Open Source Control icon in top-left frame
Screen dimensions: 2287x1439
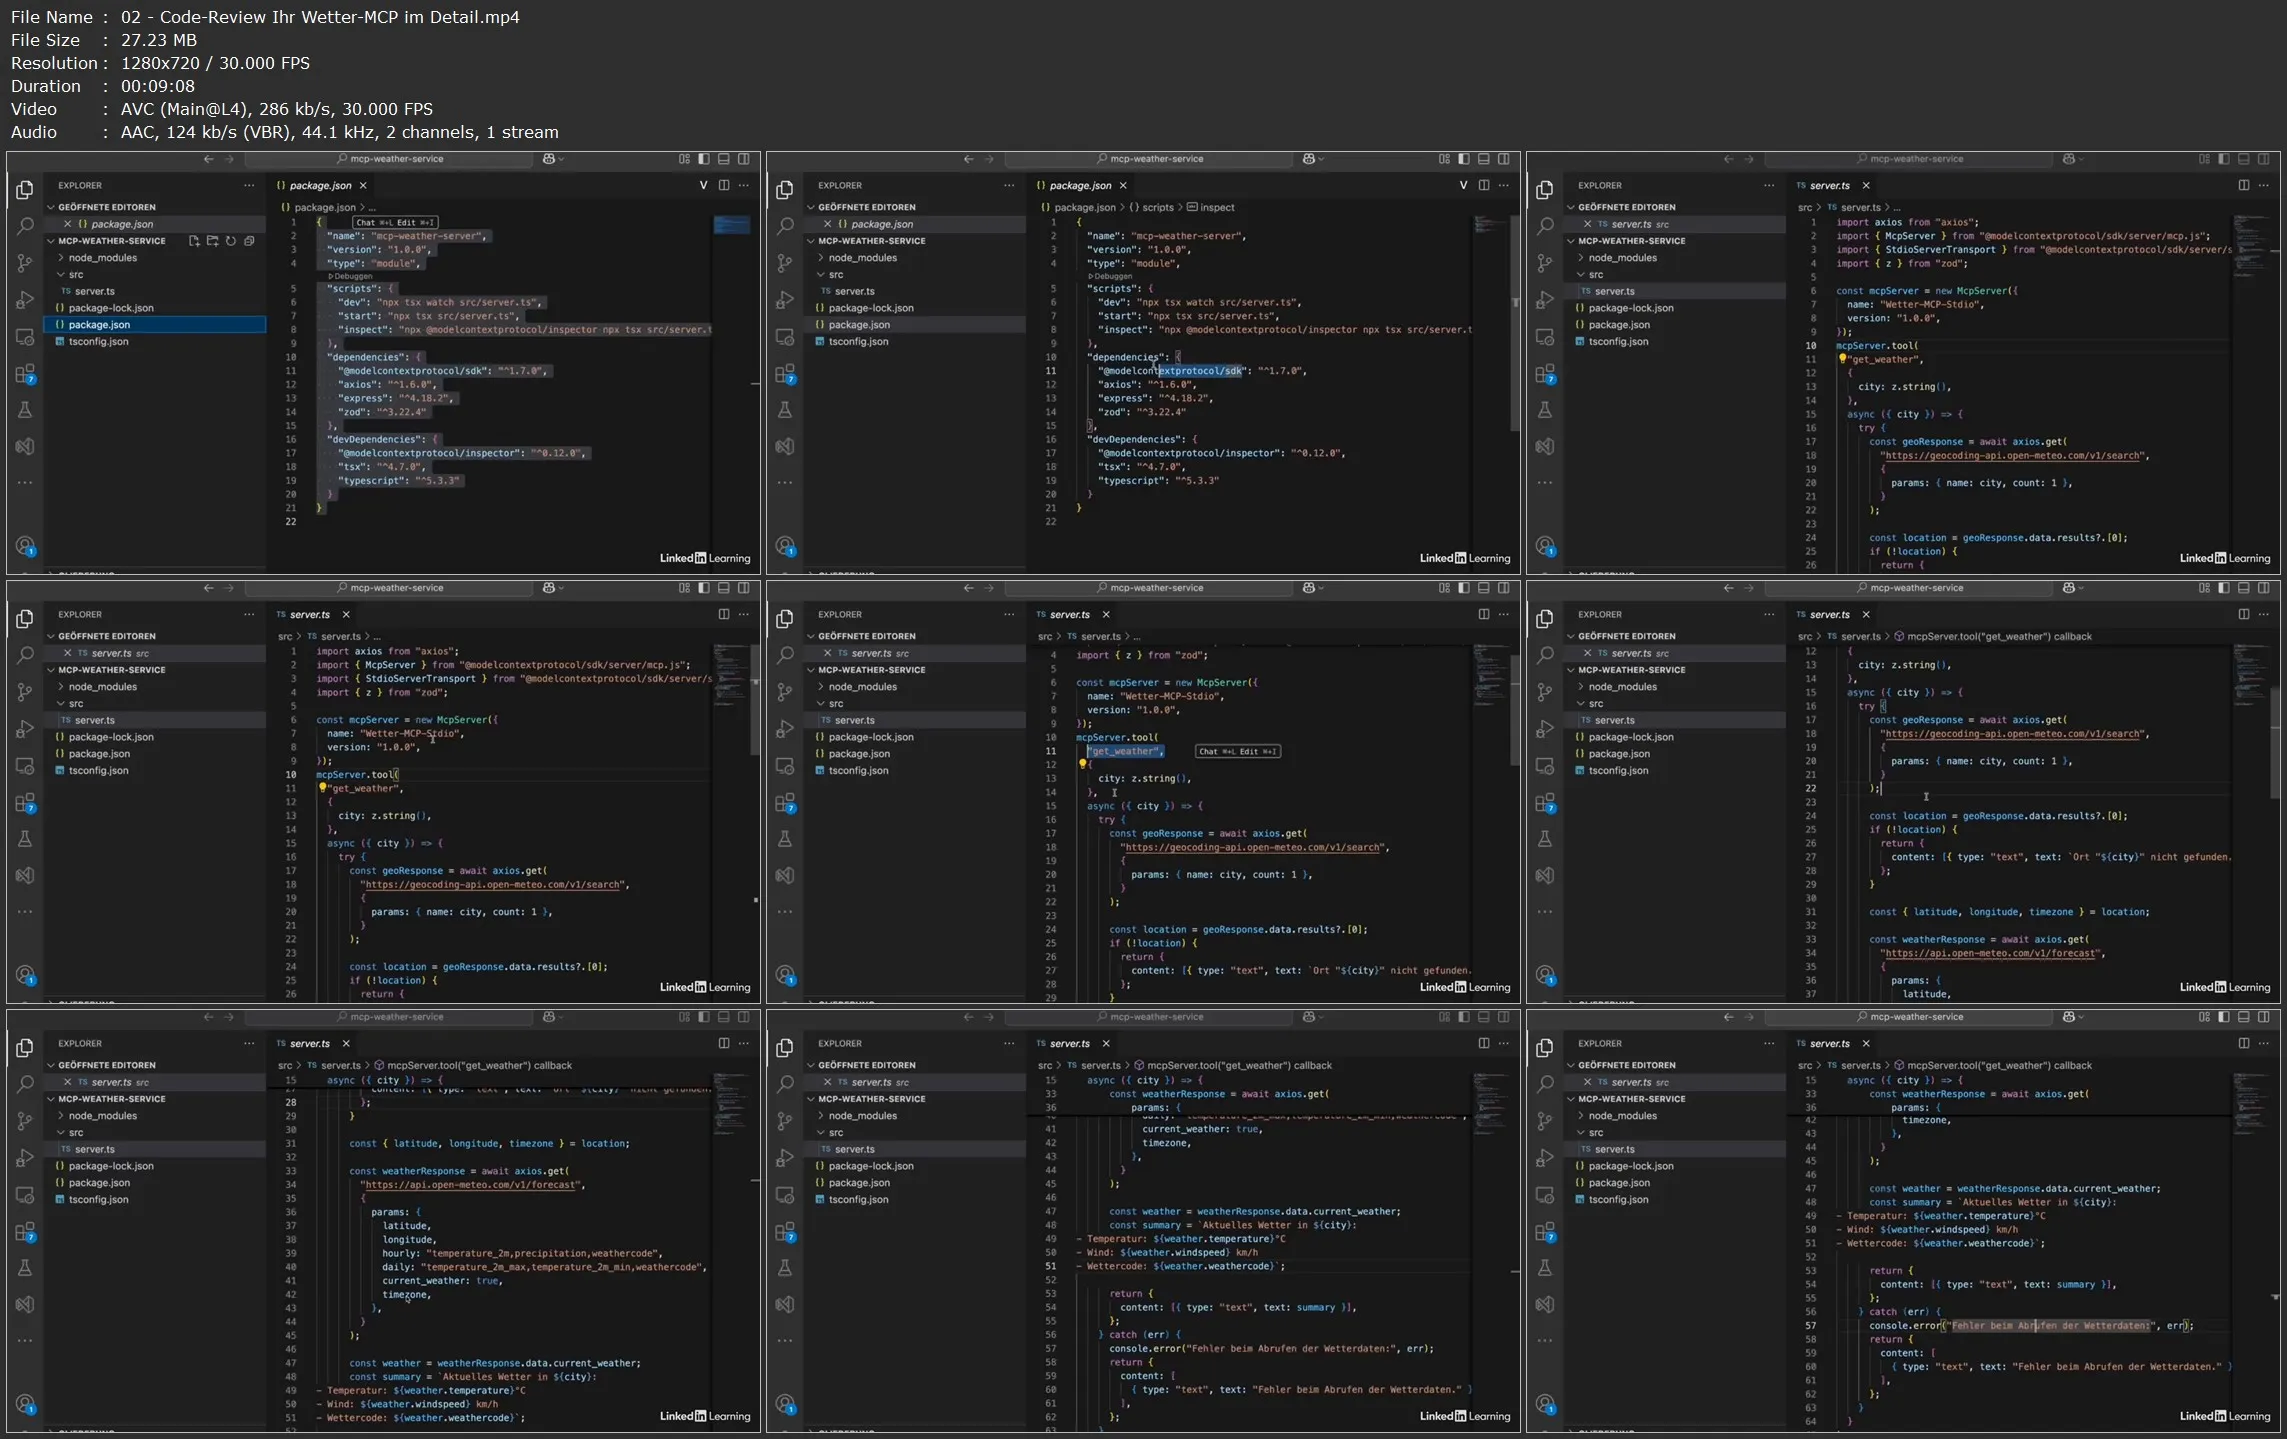point(25,263)
